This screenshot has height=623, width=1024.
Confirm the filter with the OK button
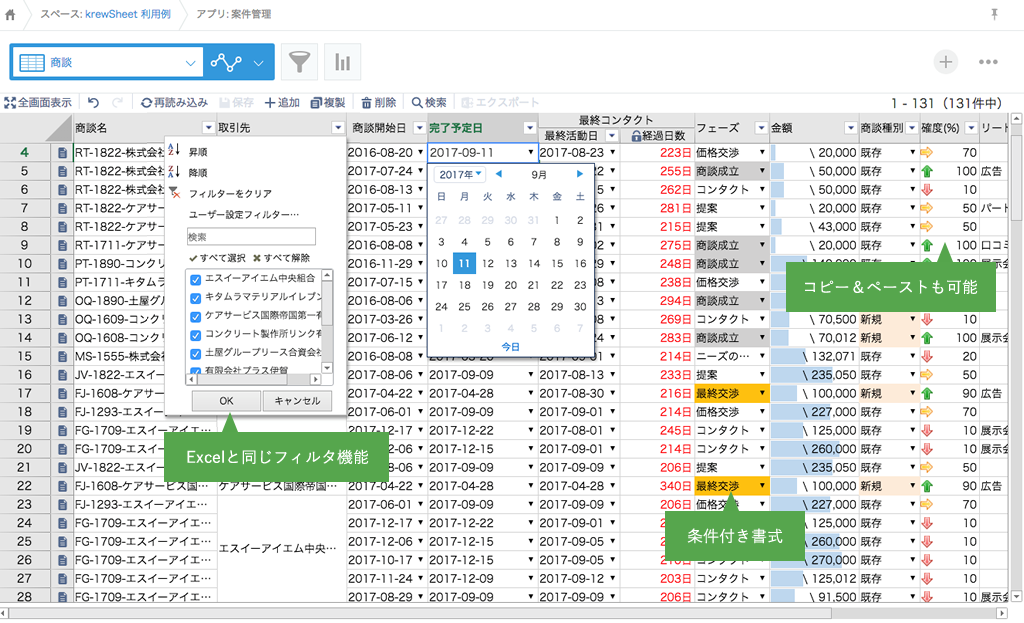[226, 401]
